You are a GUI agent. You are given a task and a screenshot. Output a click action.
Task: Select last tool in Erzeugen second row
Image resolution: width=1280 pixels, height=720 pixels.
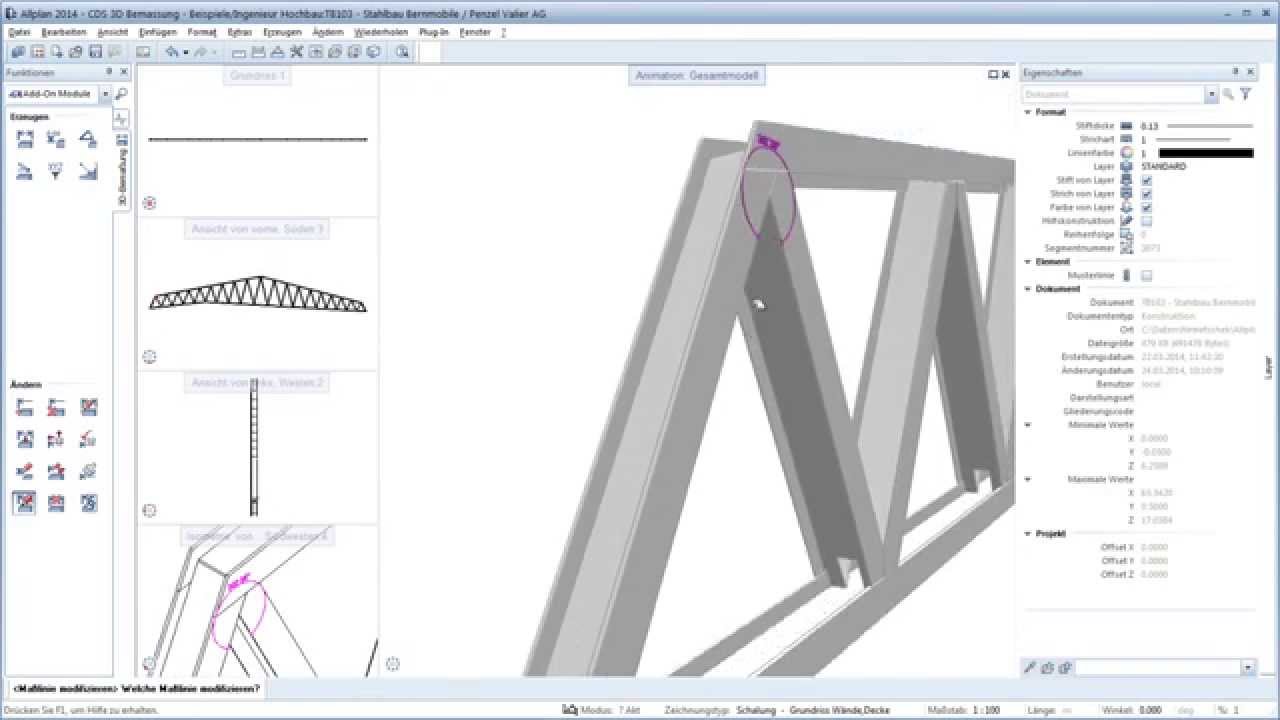(88, 171)
